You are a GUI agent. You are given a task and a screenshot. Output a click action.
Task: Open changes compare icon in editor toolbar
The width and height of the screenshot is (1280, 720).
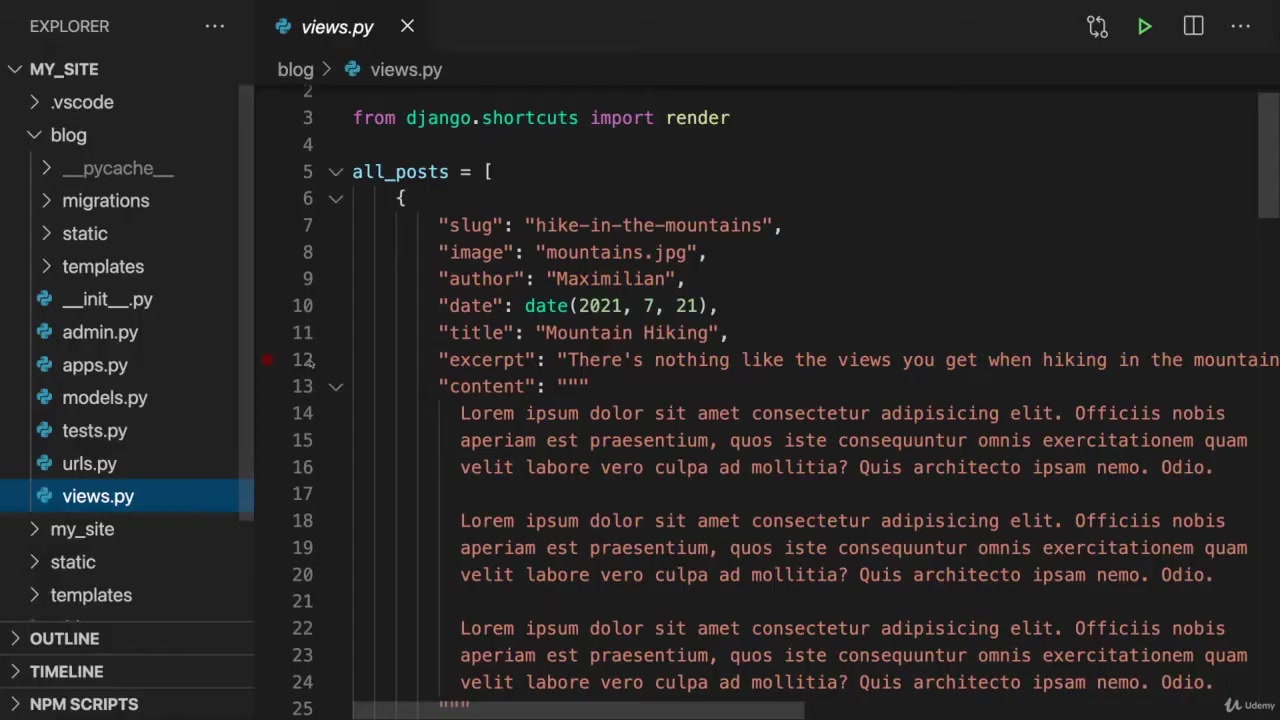(x=1097, y=27)
